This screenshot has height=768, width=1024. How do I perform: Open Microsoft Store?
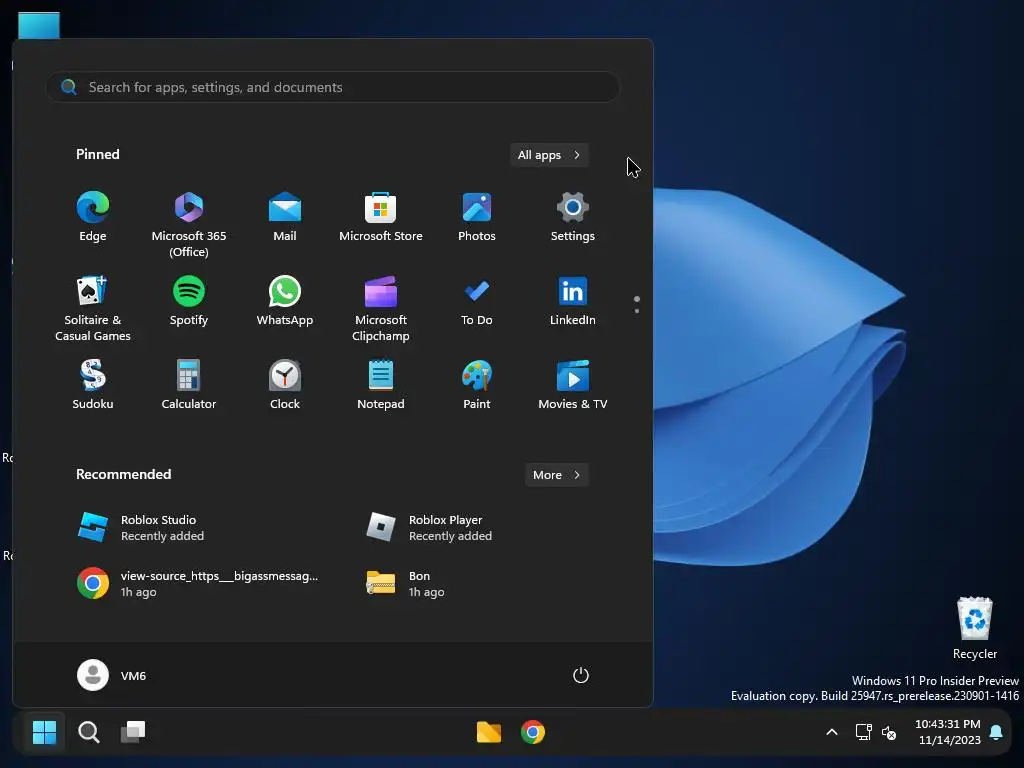click(x=381, y=217)
